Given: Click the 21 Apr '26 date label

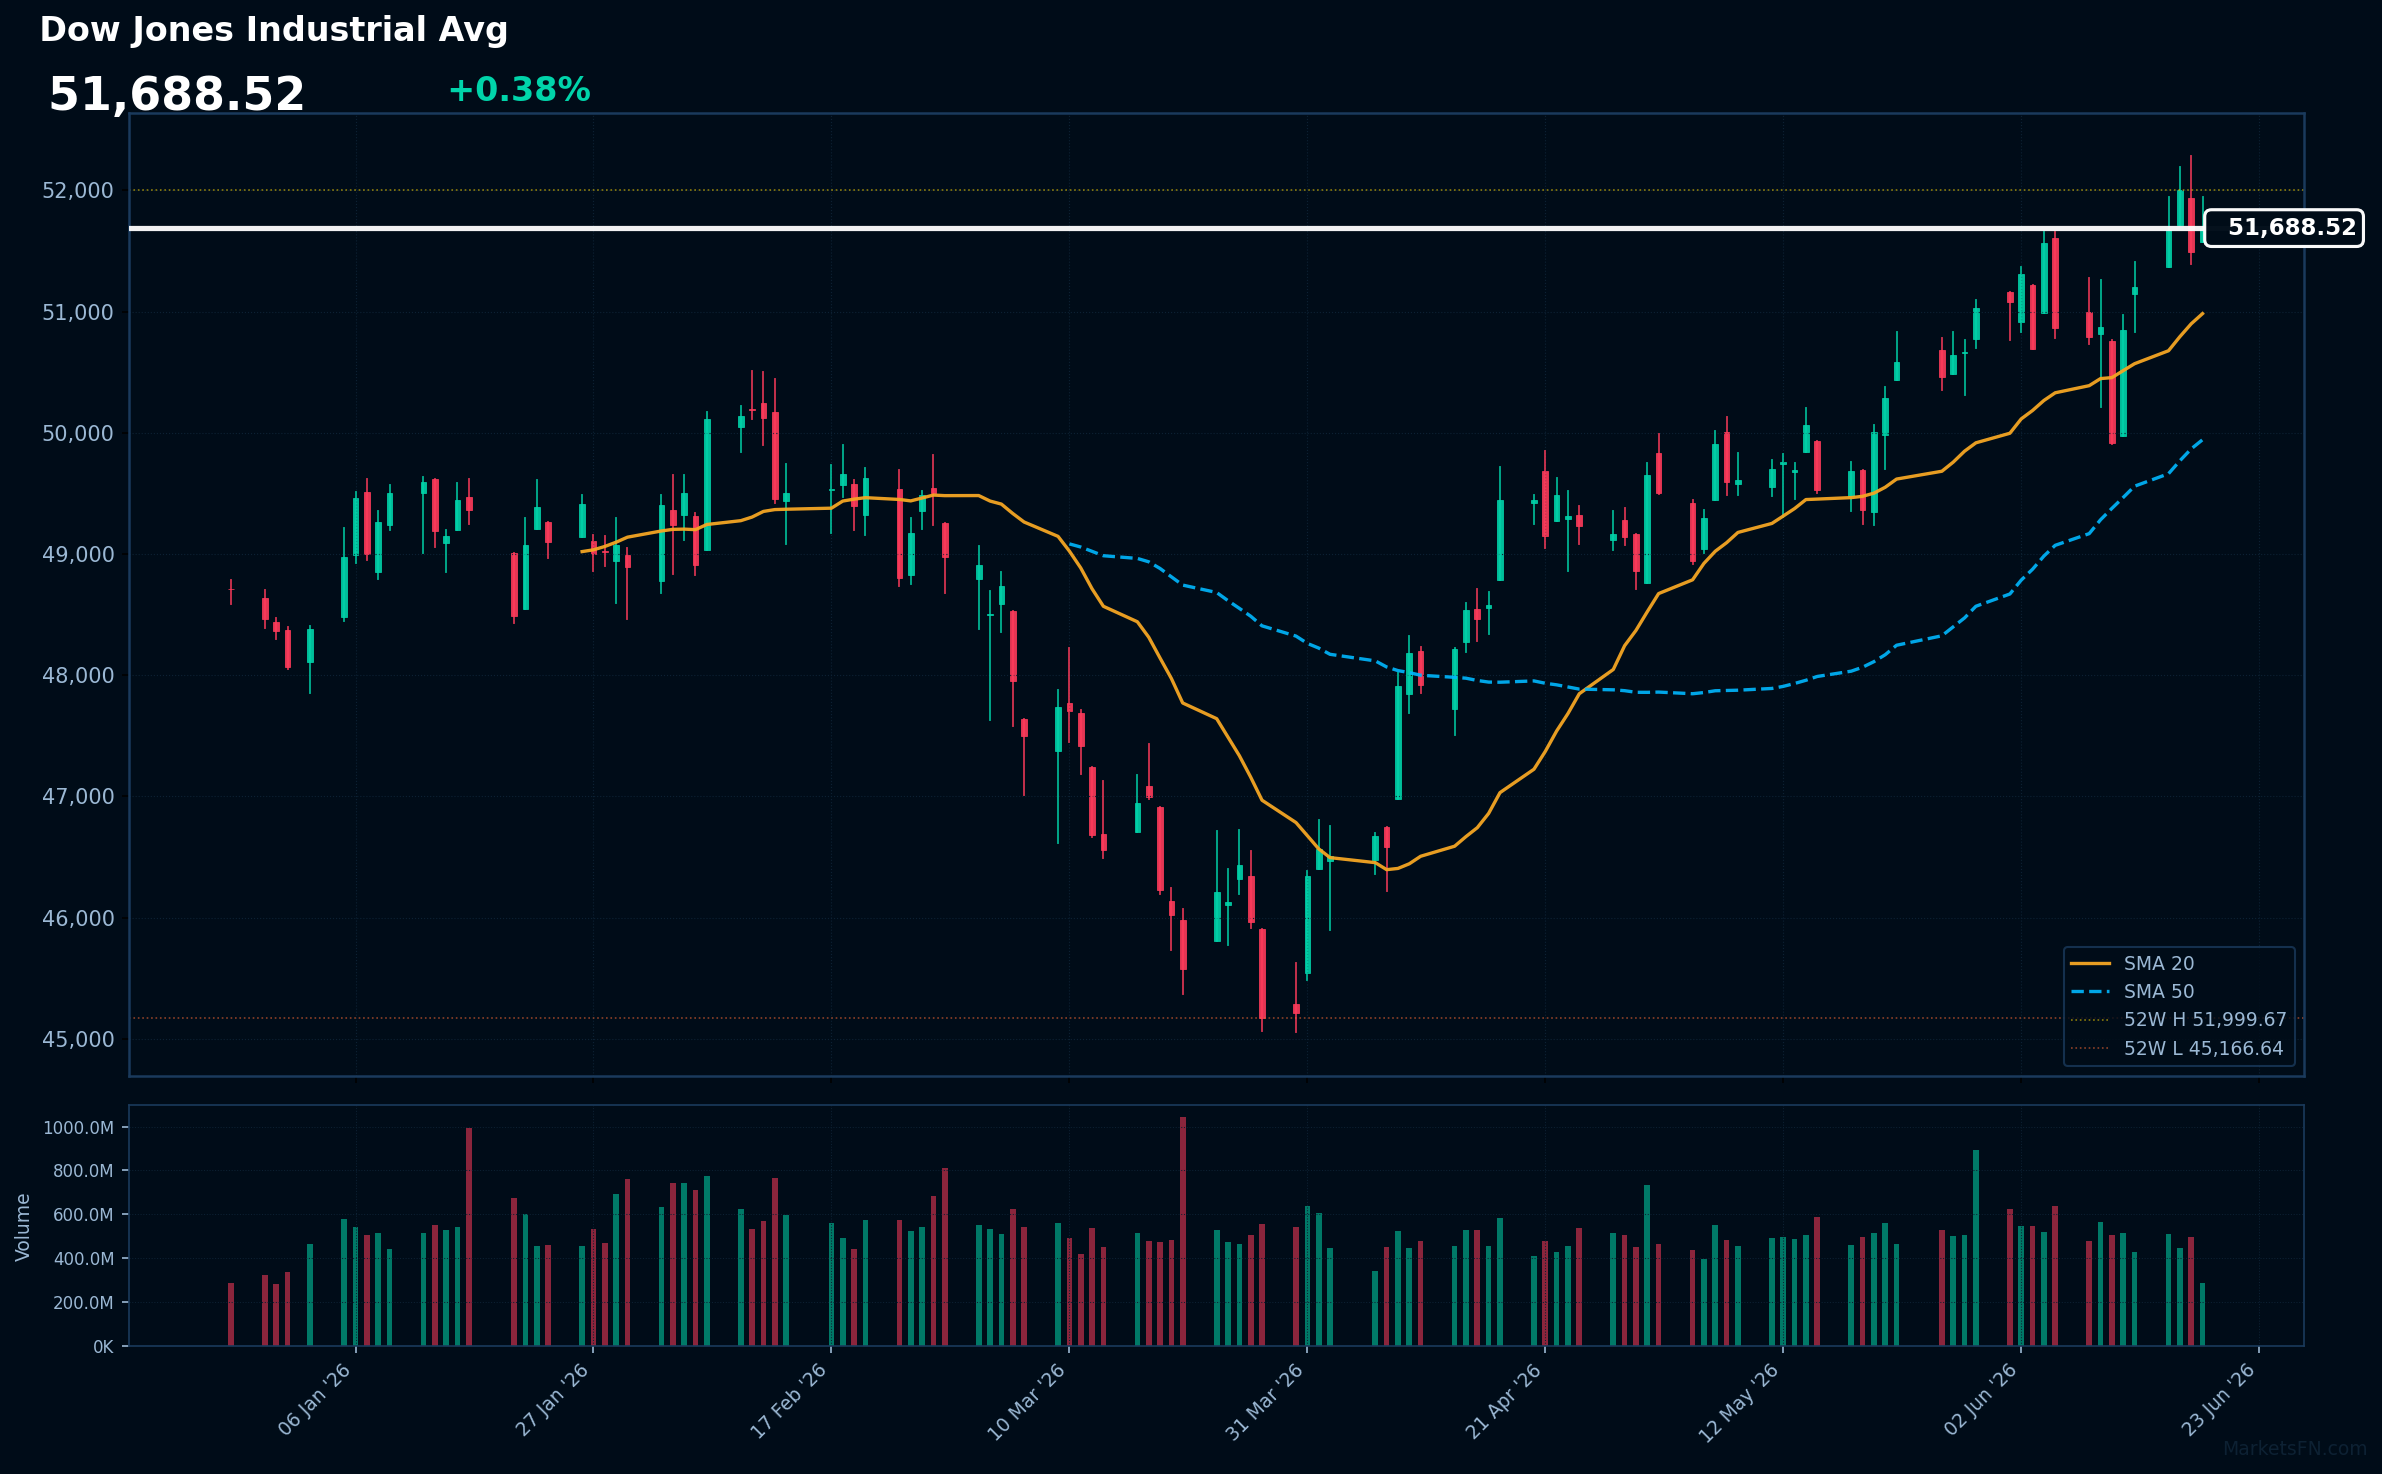Looking at the screenshot, I should [1503, 1401].
